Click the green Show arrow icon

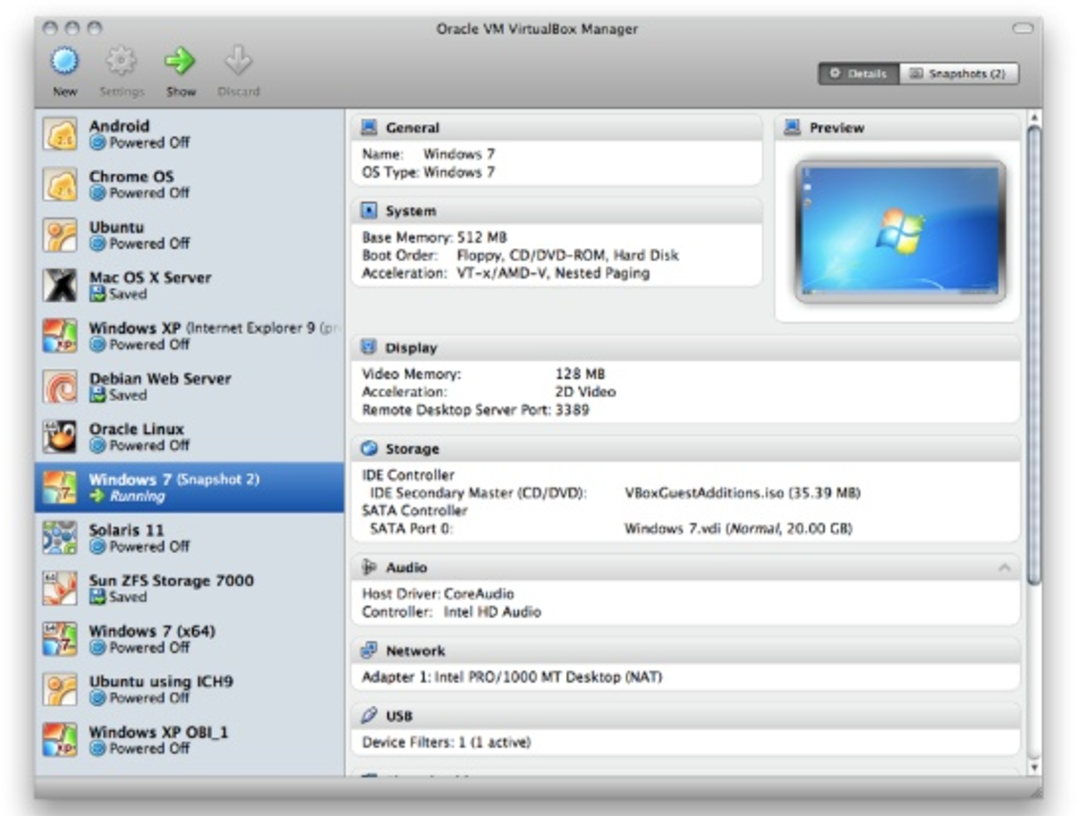(180, 62)
